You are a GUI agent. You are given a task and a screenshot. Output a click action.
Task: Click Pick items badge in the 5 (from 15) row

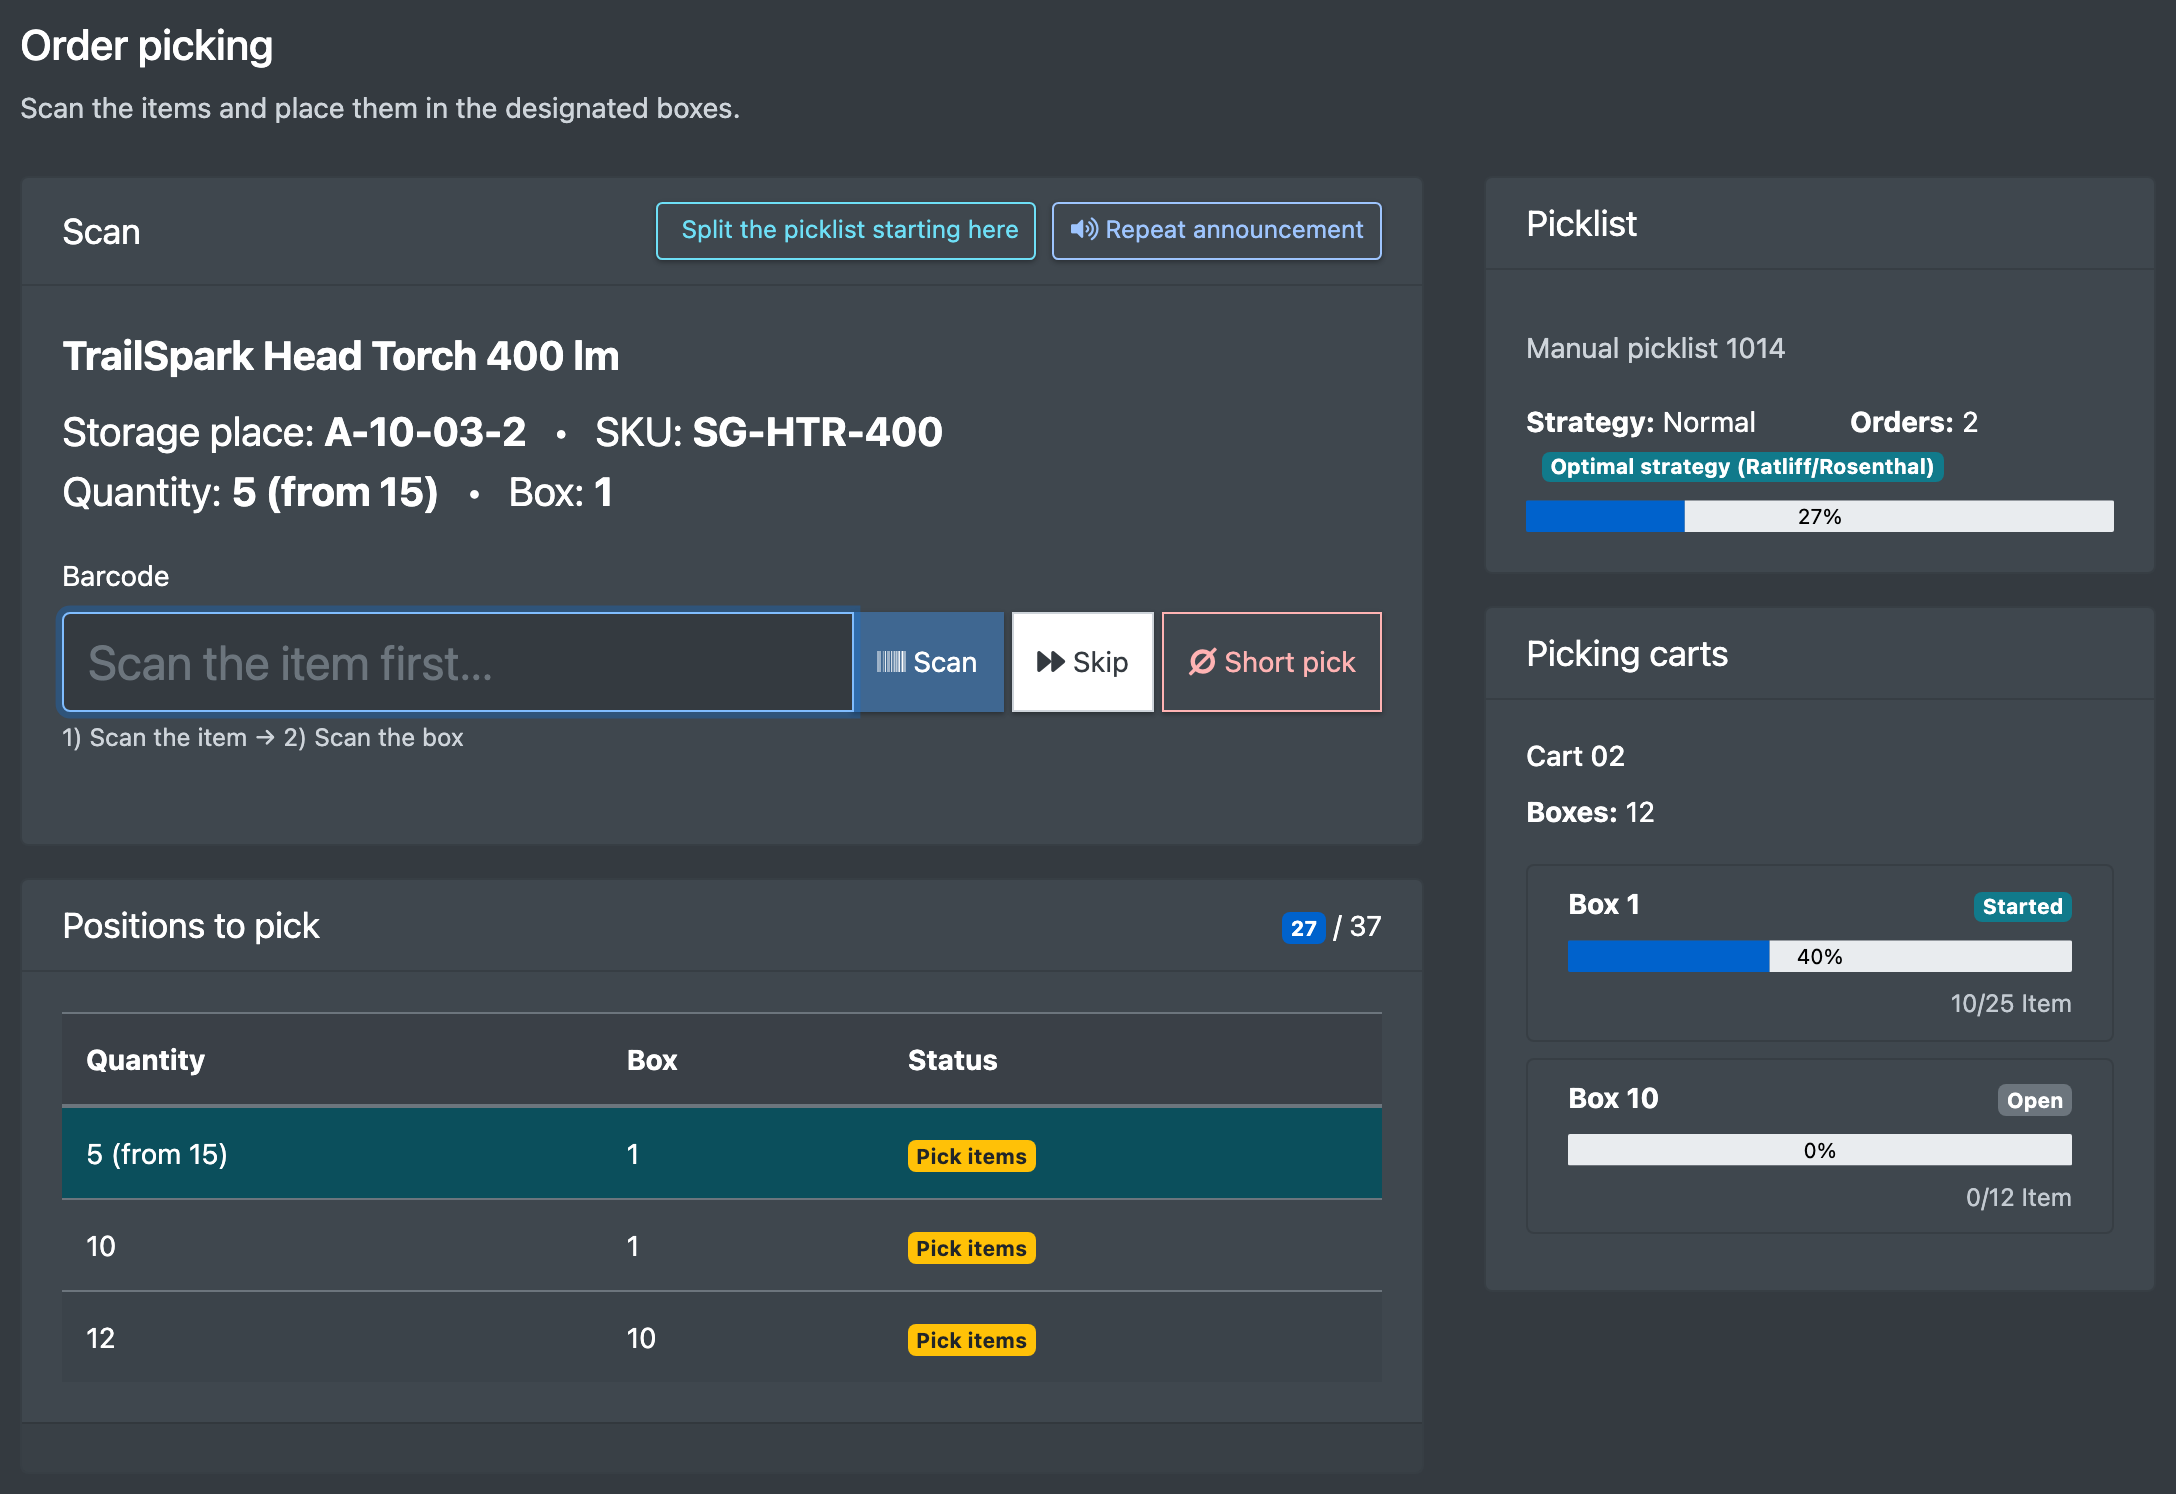click(971, 1156)
